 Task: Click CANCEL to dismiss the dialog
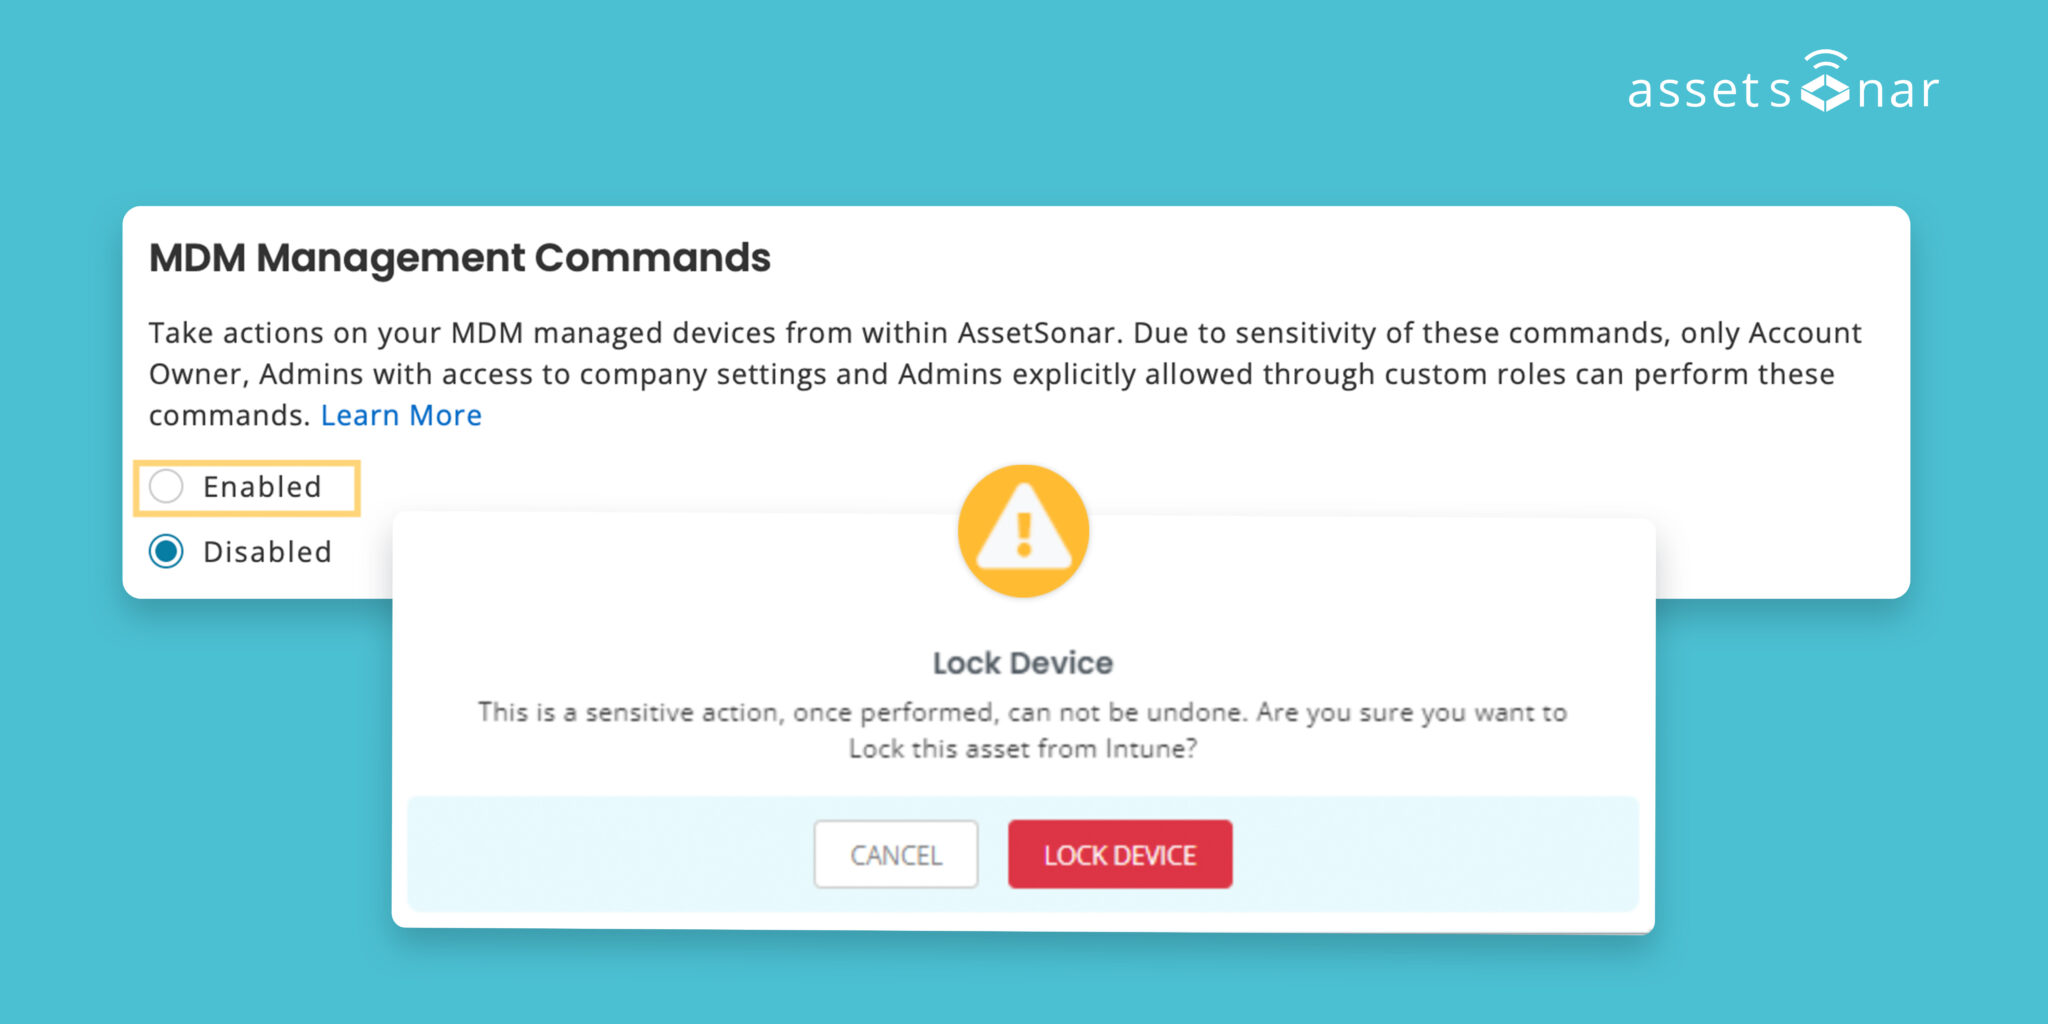(895, 855)
